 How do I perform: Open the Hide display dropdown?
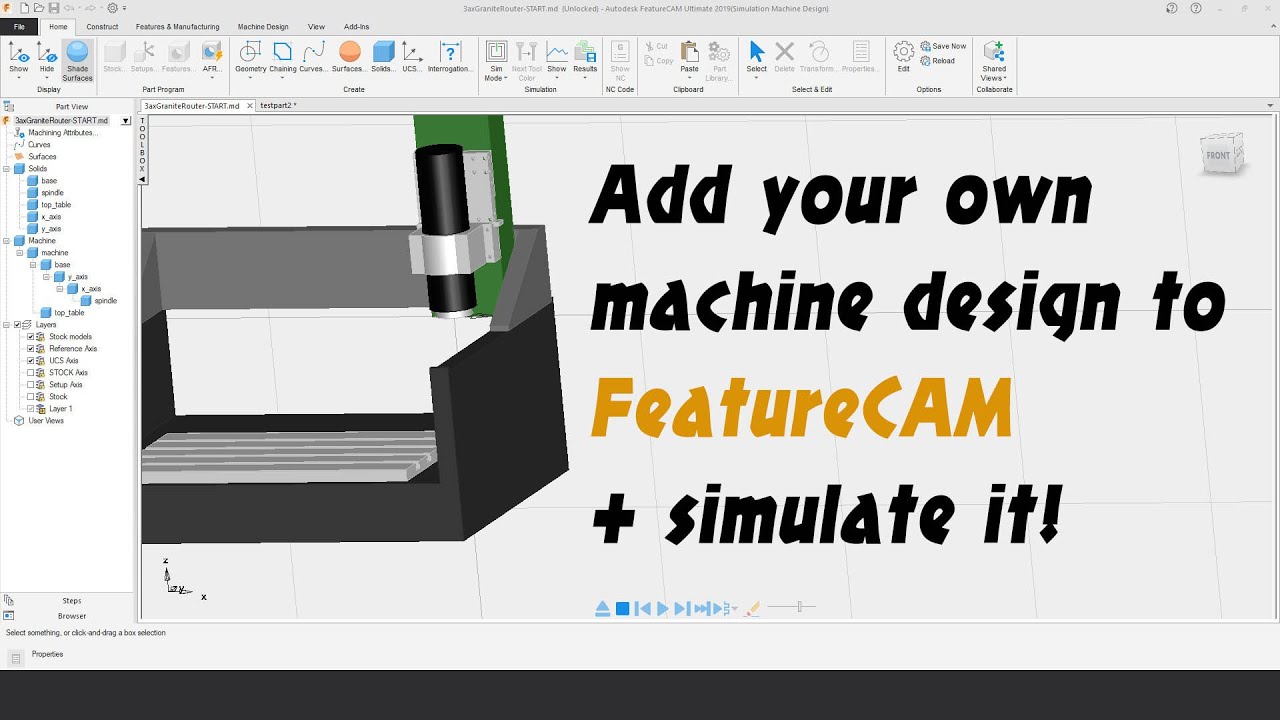(x=47, y=78)
